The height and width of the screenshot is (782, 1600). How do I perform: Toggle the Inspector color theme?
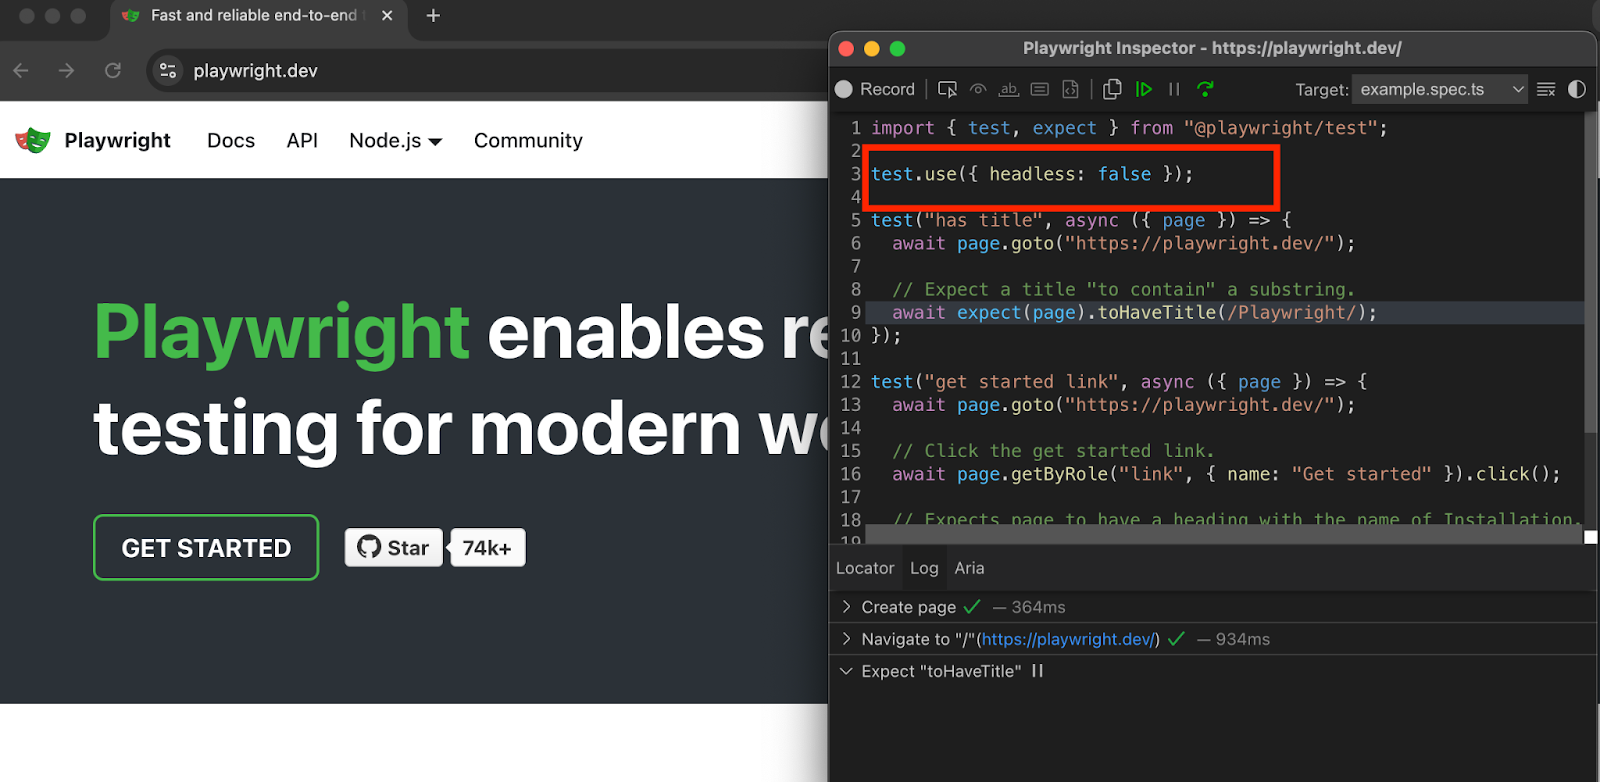coord(1577,89)
